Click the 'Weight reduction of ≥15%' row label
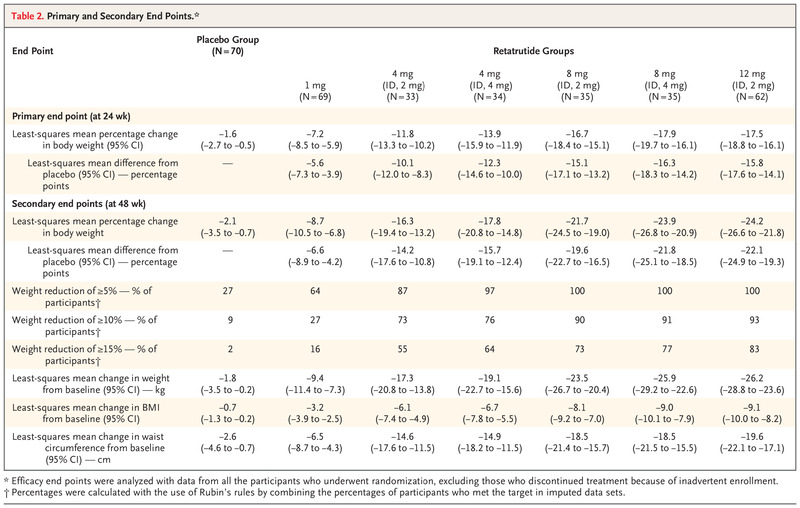 (x=85, y=355)
